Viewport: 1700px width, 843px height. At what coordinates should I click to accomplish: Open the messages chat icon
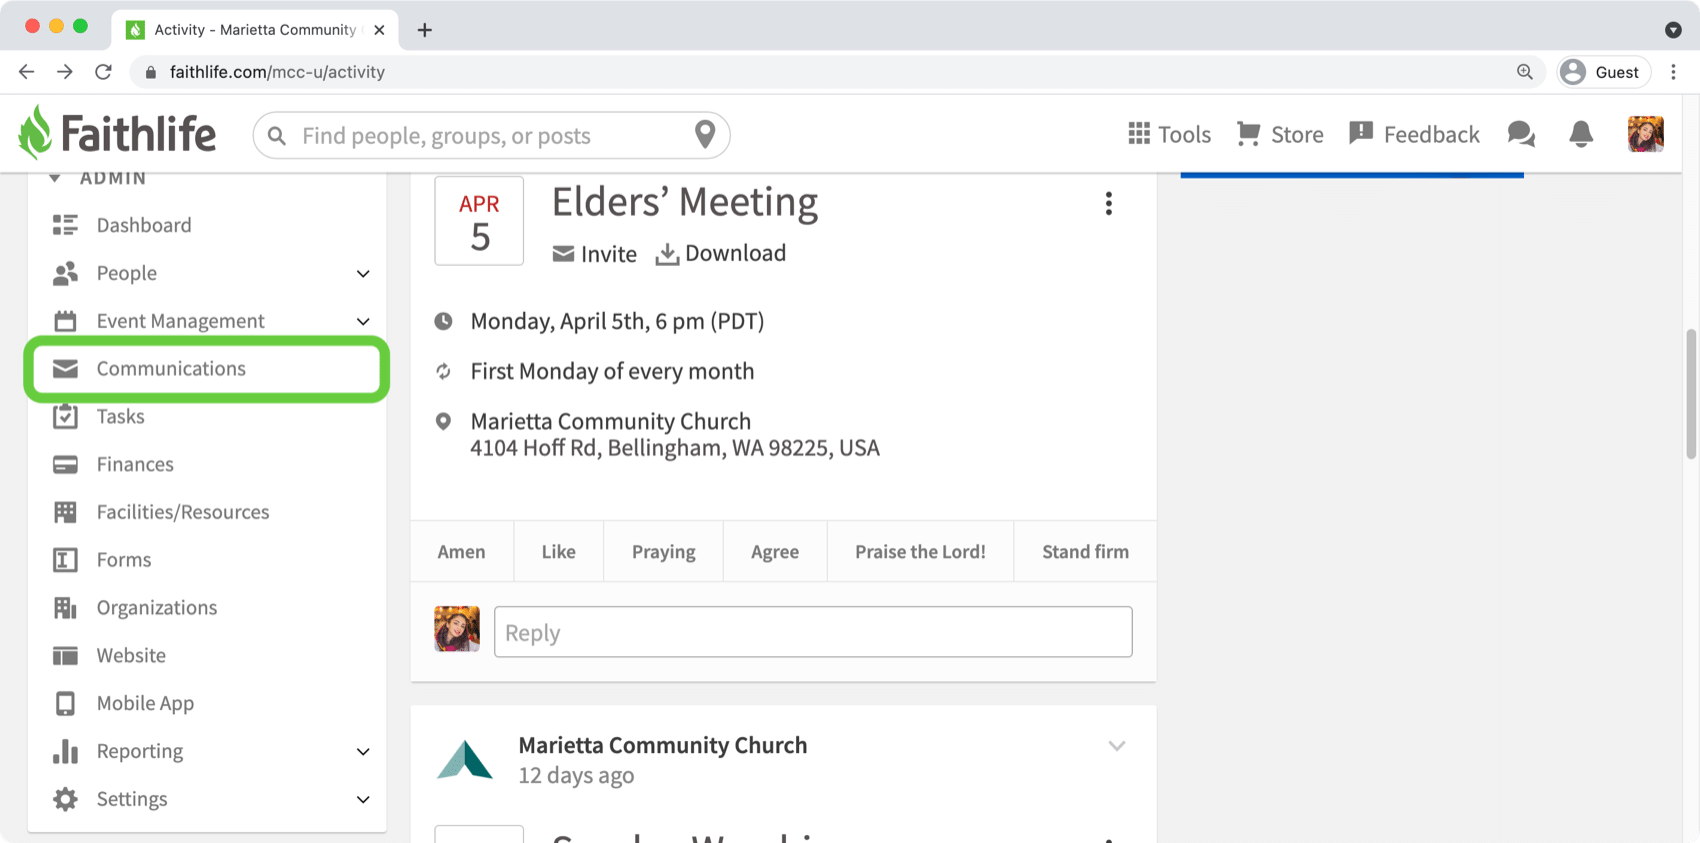tap(1521, 134)
